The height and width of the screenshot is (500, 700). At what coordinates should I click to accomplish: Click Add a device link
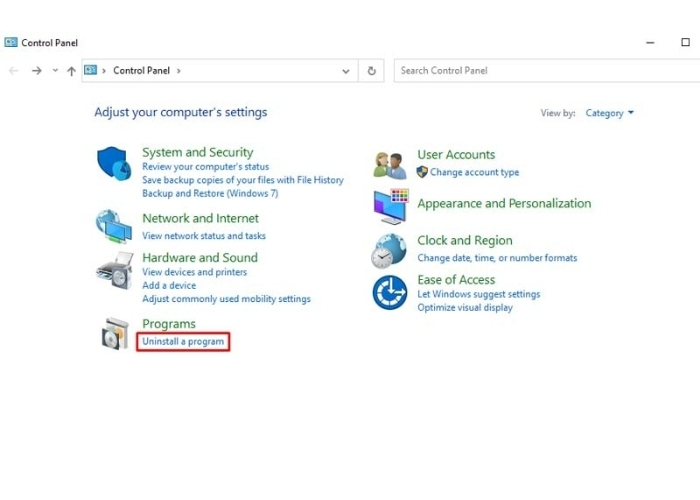[169, 285]
